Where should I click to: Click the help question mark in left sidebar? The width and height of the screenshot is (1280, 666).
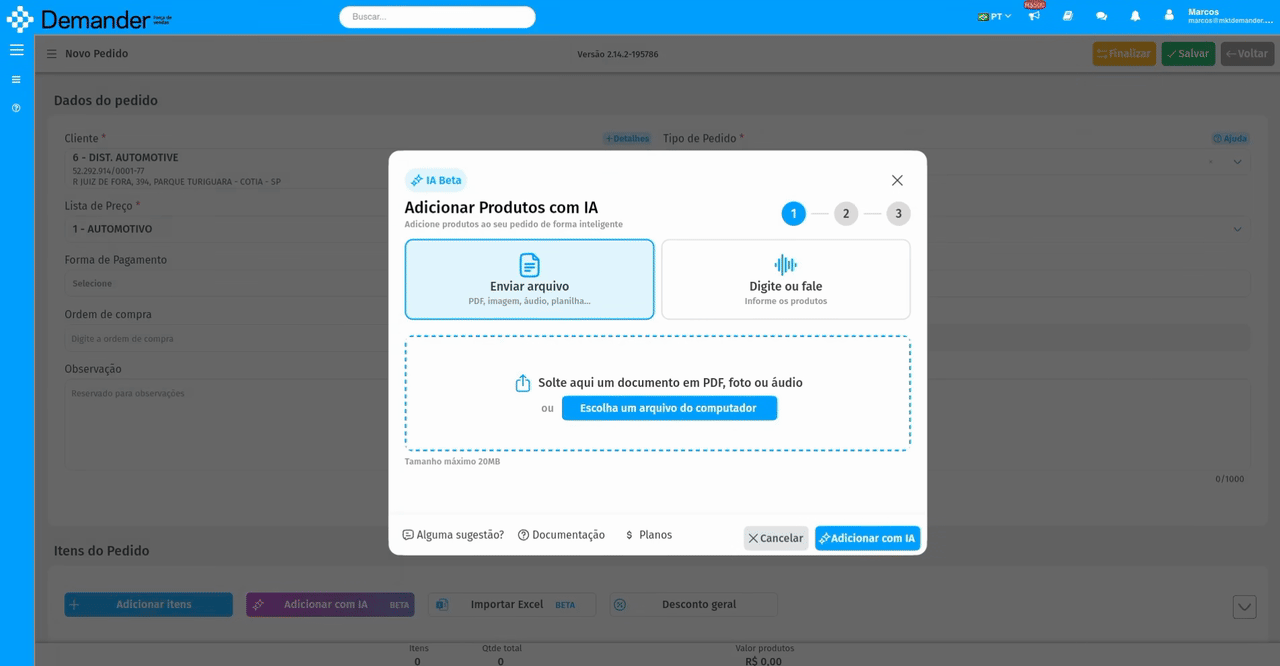click(16, 108)
